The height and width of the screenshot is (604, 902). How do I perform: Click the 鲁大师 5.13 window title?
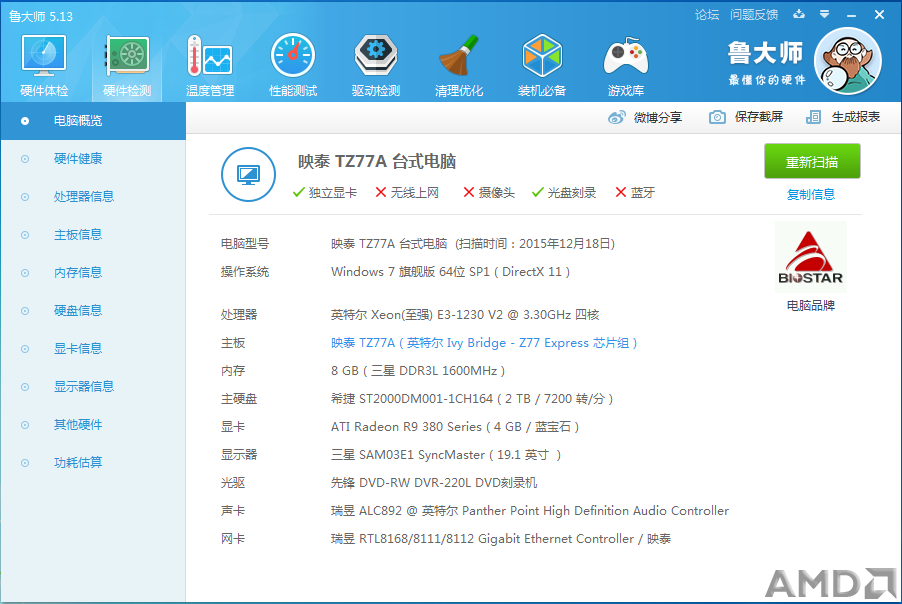tap(41, 17)
